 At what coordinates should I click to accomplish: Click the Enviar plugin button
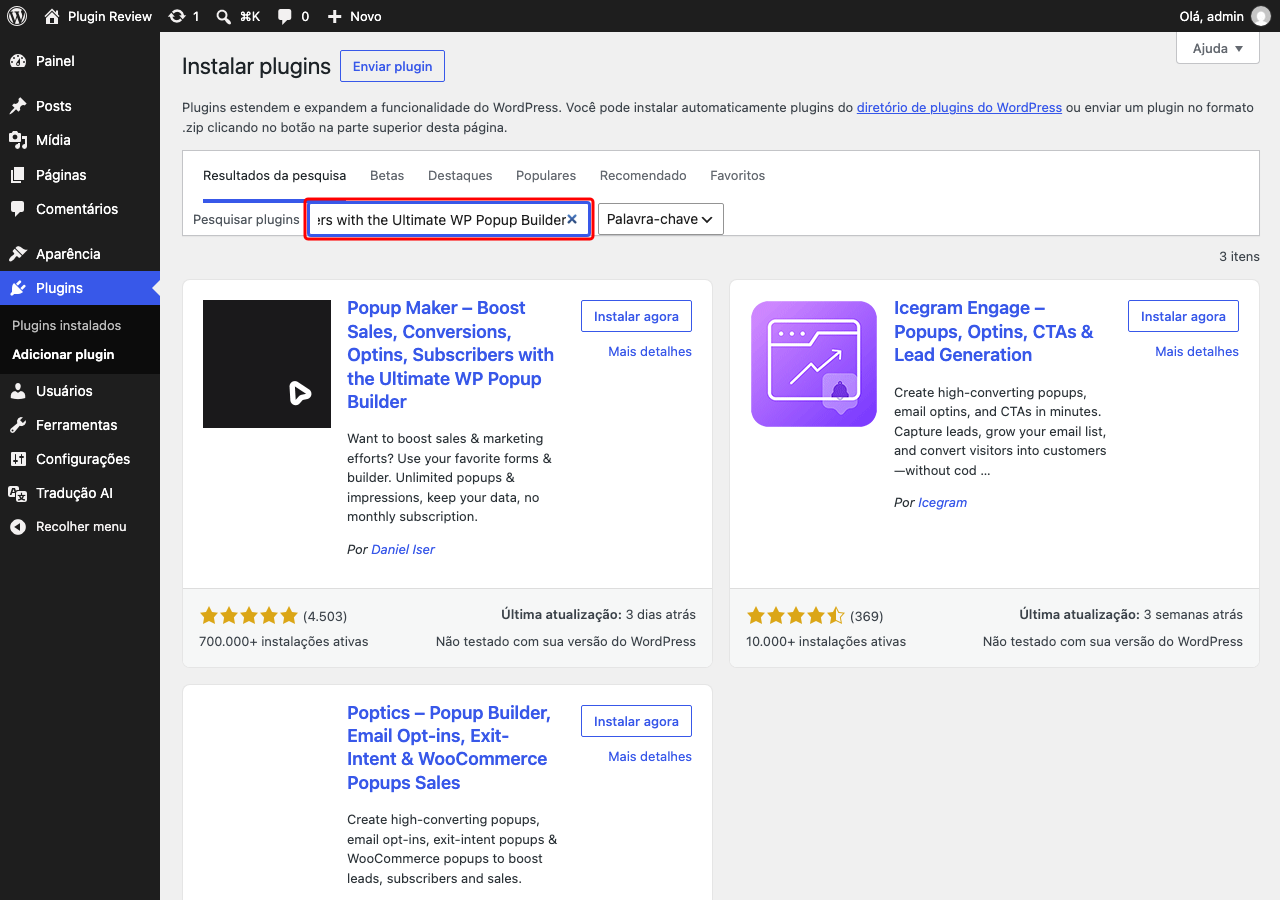[x=393, y=66]
